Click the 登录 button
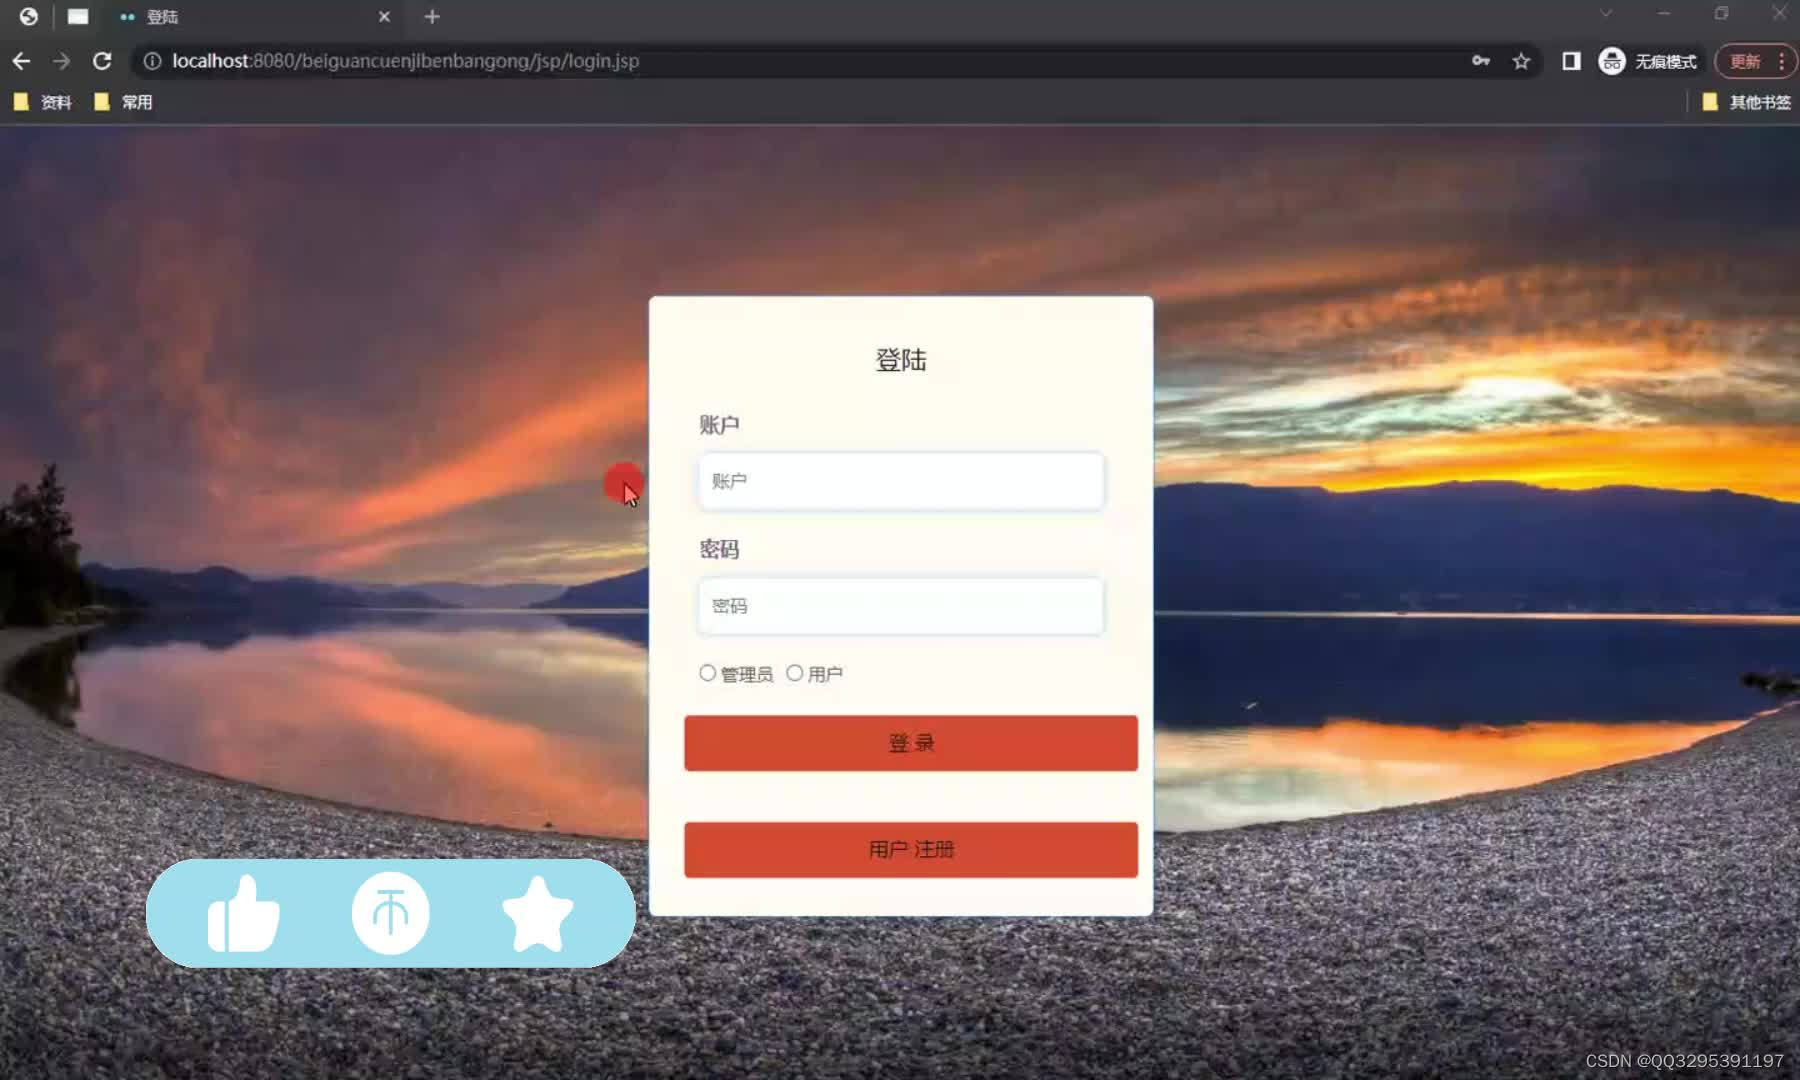The height and width of the screenshot is (1080, 1800). [x=911, y=743]
